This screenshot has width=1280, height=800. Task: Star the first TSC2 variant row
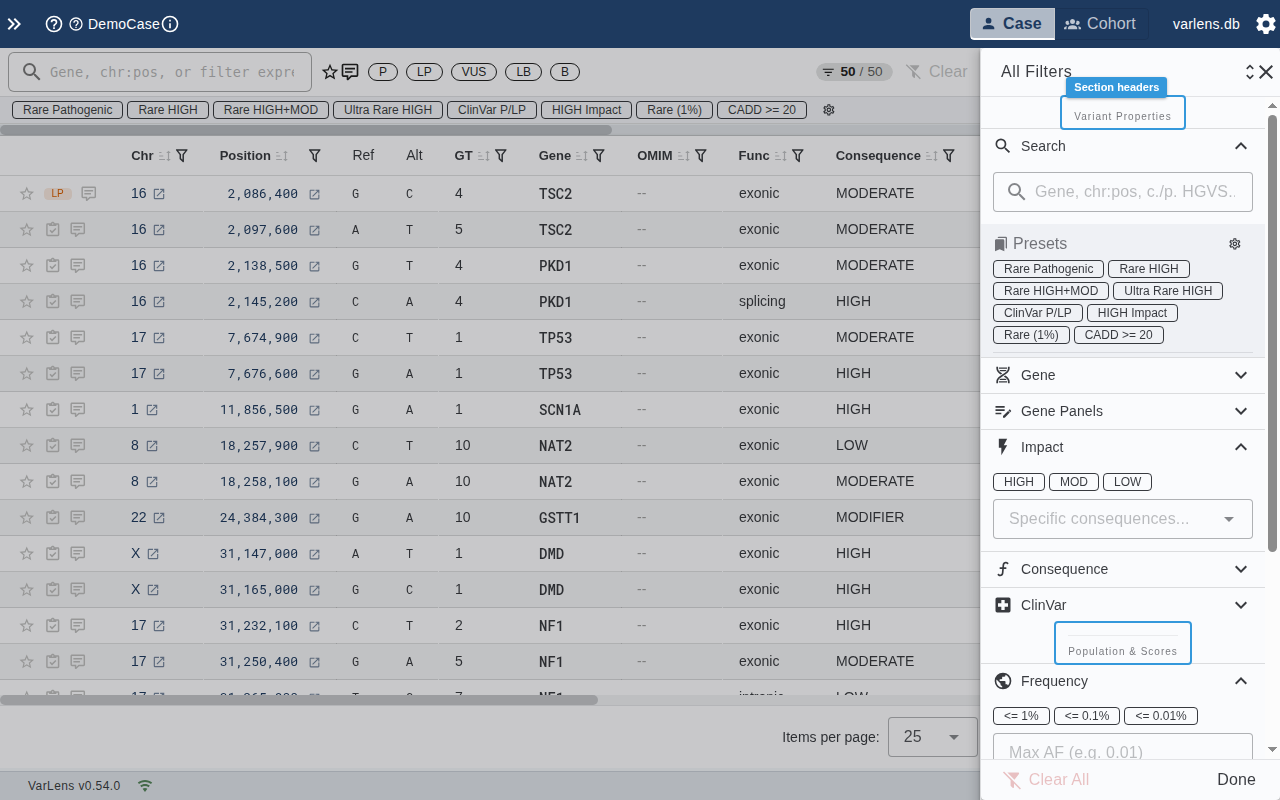point(26,193)
